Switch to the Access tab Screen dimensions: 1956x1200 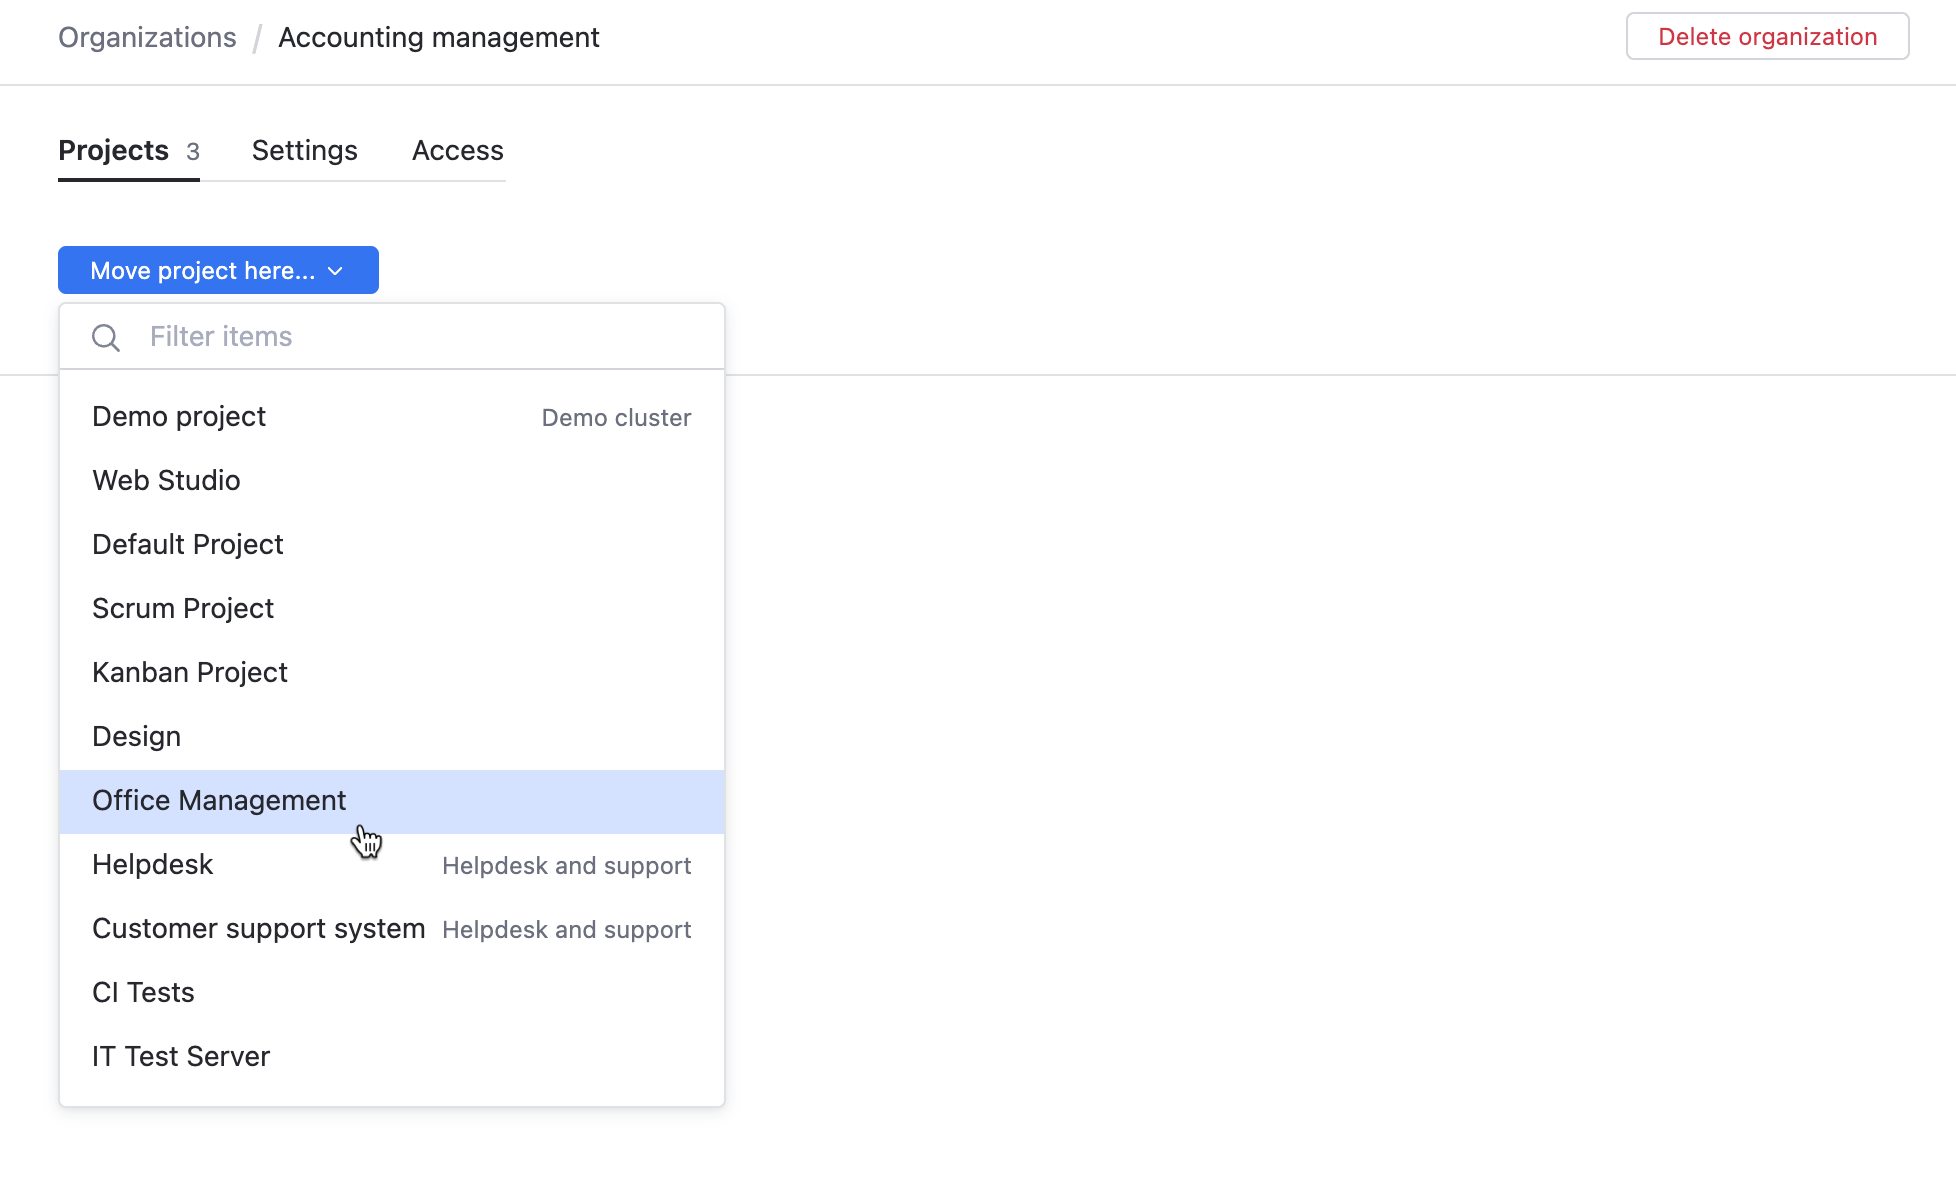pyautogui.click(x=457, y=150)
